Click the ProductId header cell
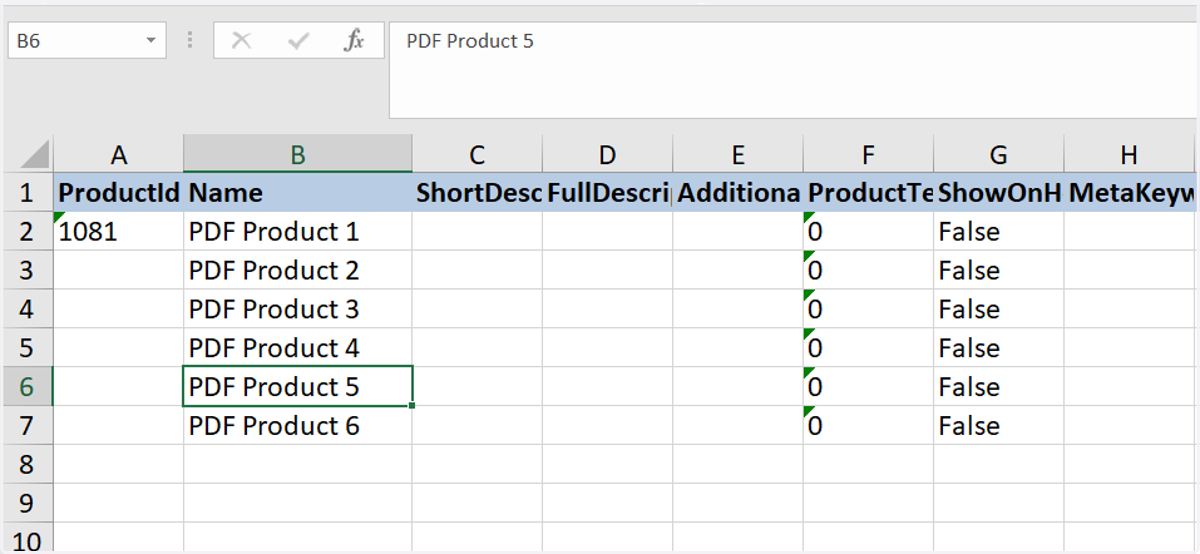Screen dimensions: 1200x554 (119, 192)
